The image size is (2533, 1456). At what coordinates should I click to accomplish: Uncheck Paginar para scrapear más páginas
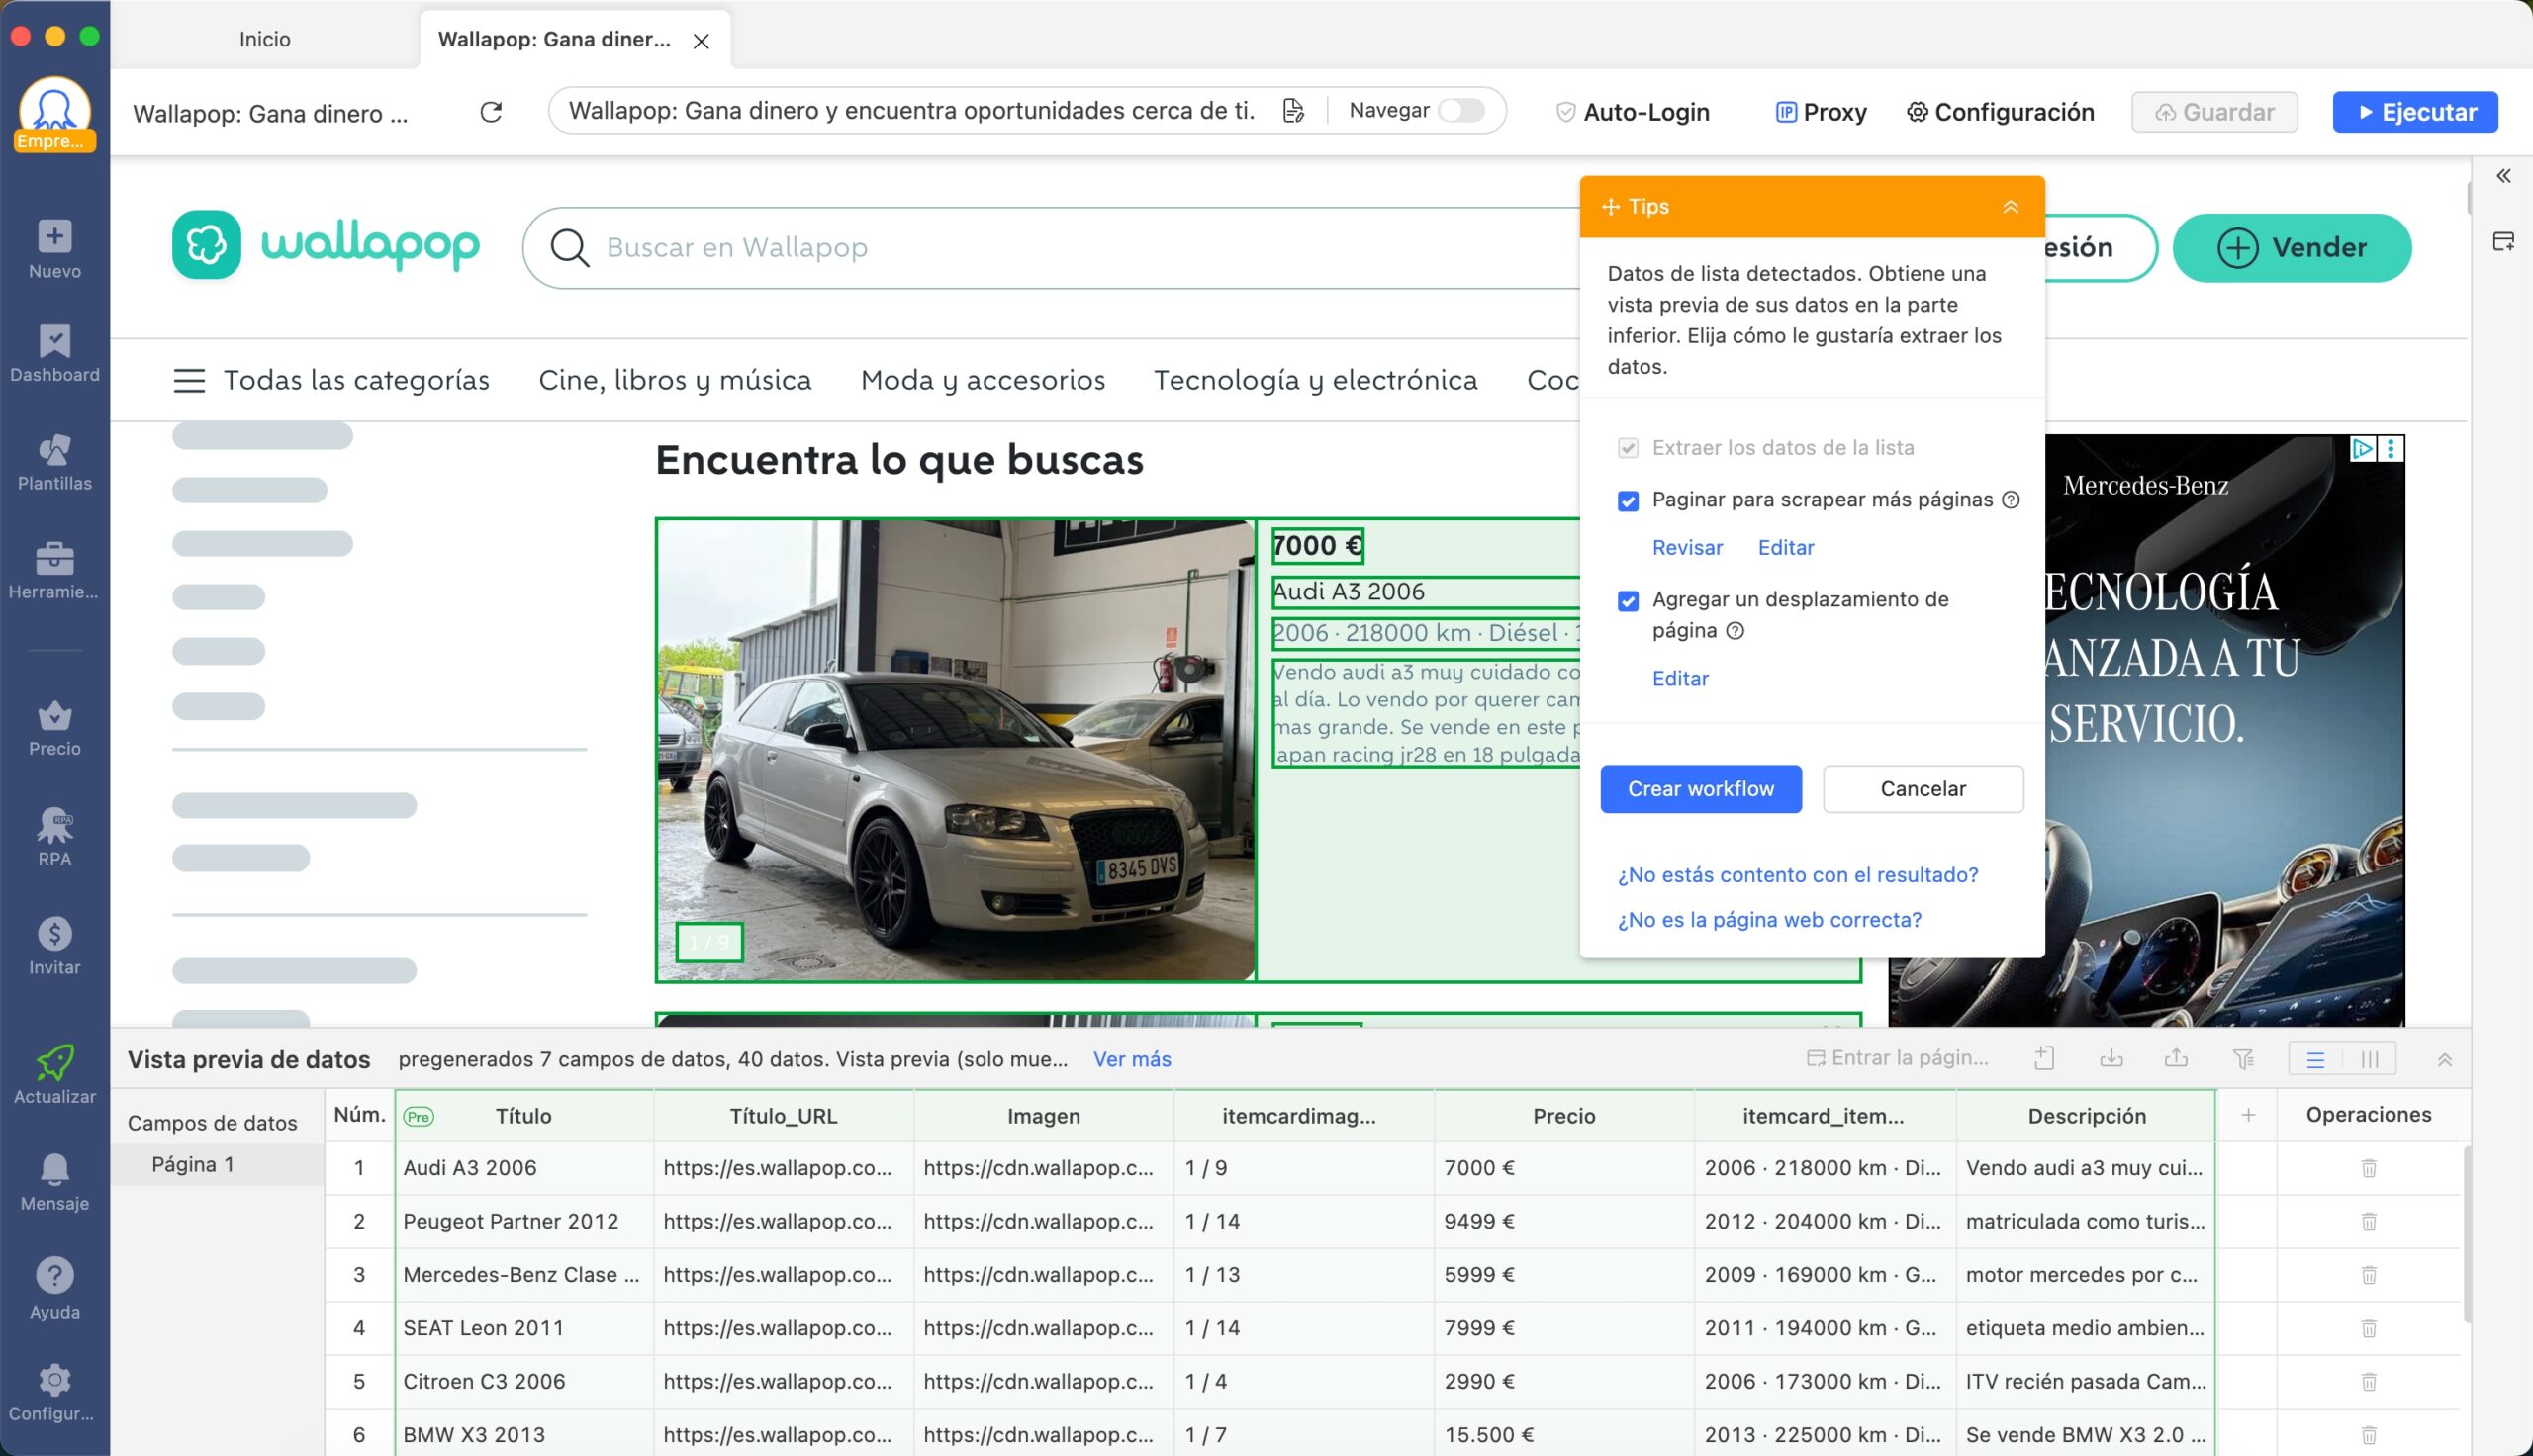[x=1628, y=500]
